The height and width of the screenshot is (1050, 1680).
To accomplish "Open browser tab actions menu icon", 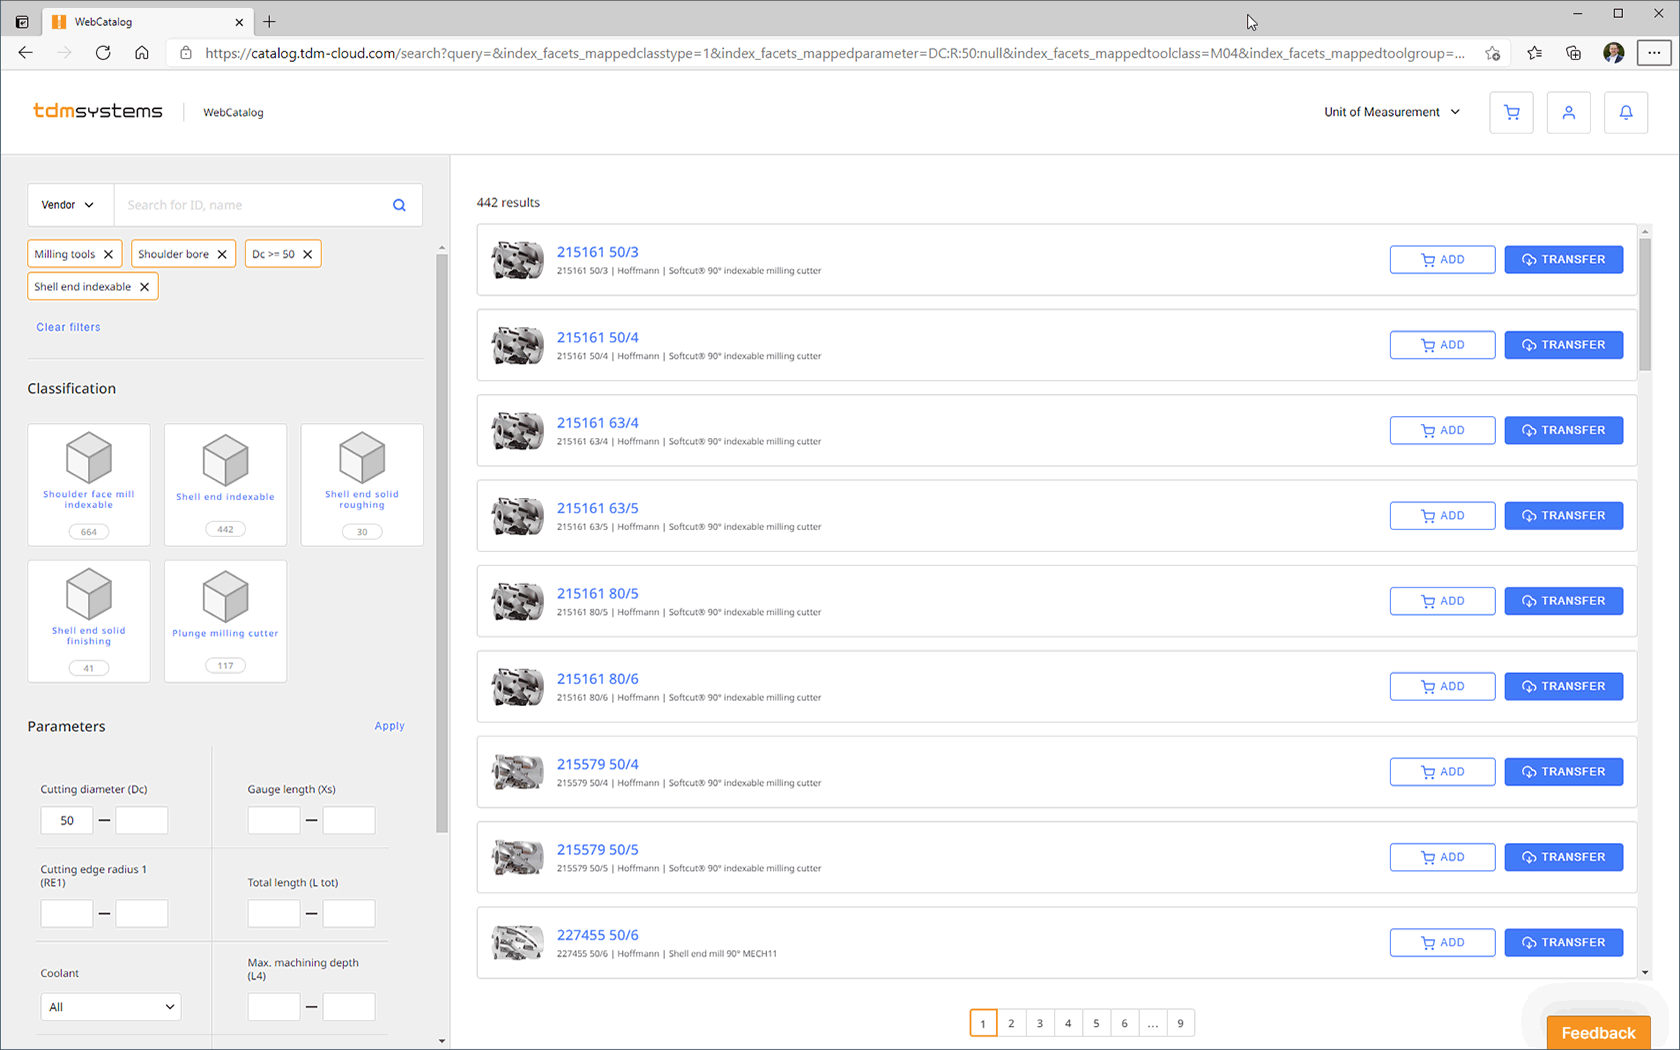I will coord(22,21).
